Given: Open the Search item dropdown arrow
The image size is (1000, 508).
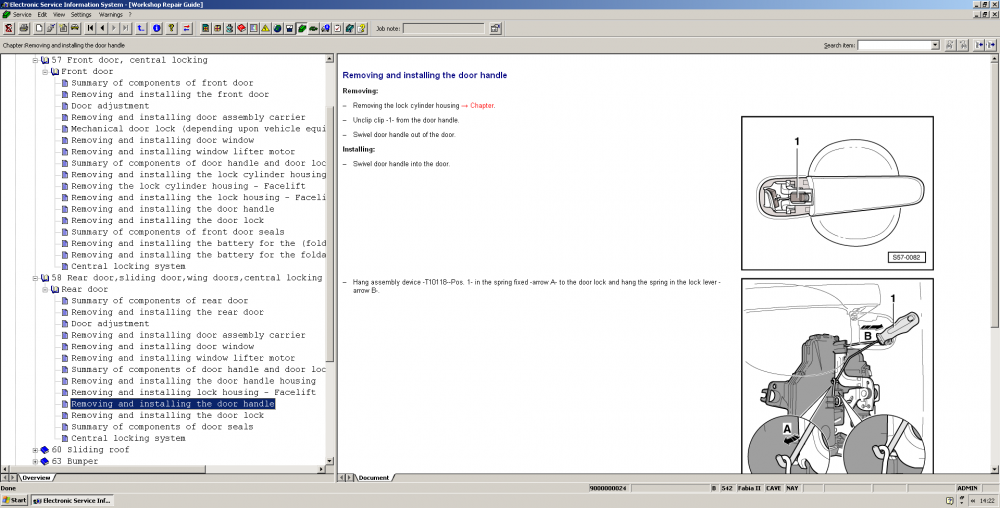Looking at the screenshot, I should (x=935, y=45).
